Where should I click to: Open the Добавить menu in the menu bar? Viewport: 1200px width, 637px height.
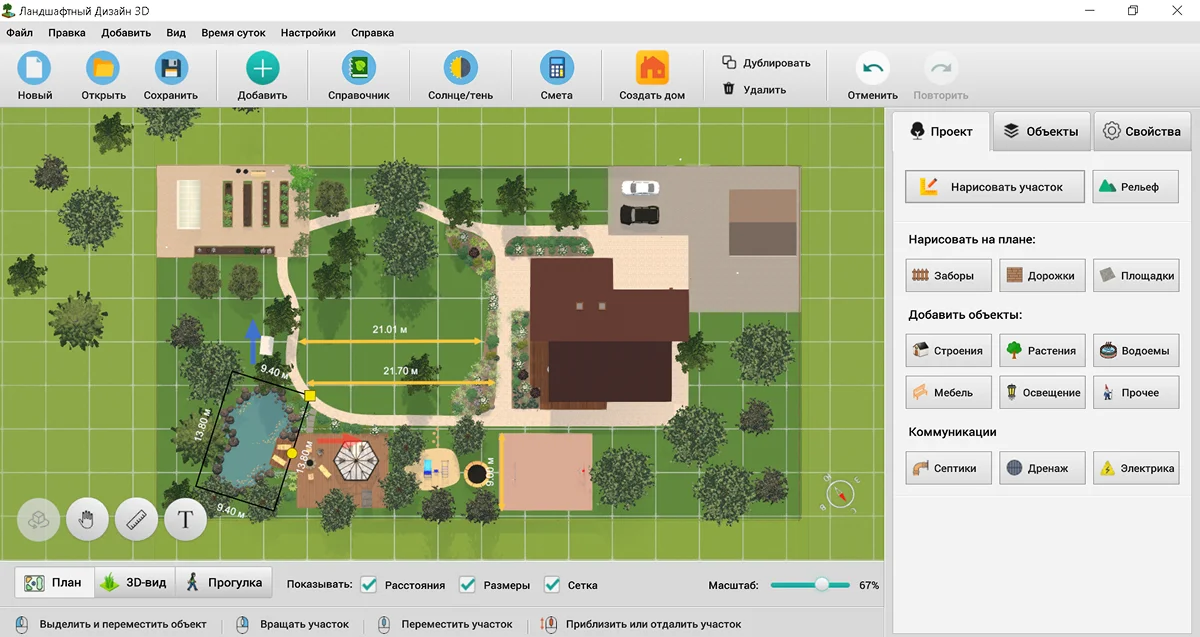tap(126, 32)
